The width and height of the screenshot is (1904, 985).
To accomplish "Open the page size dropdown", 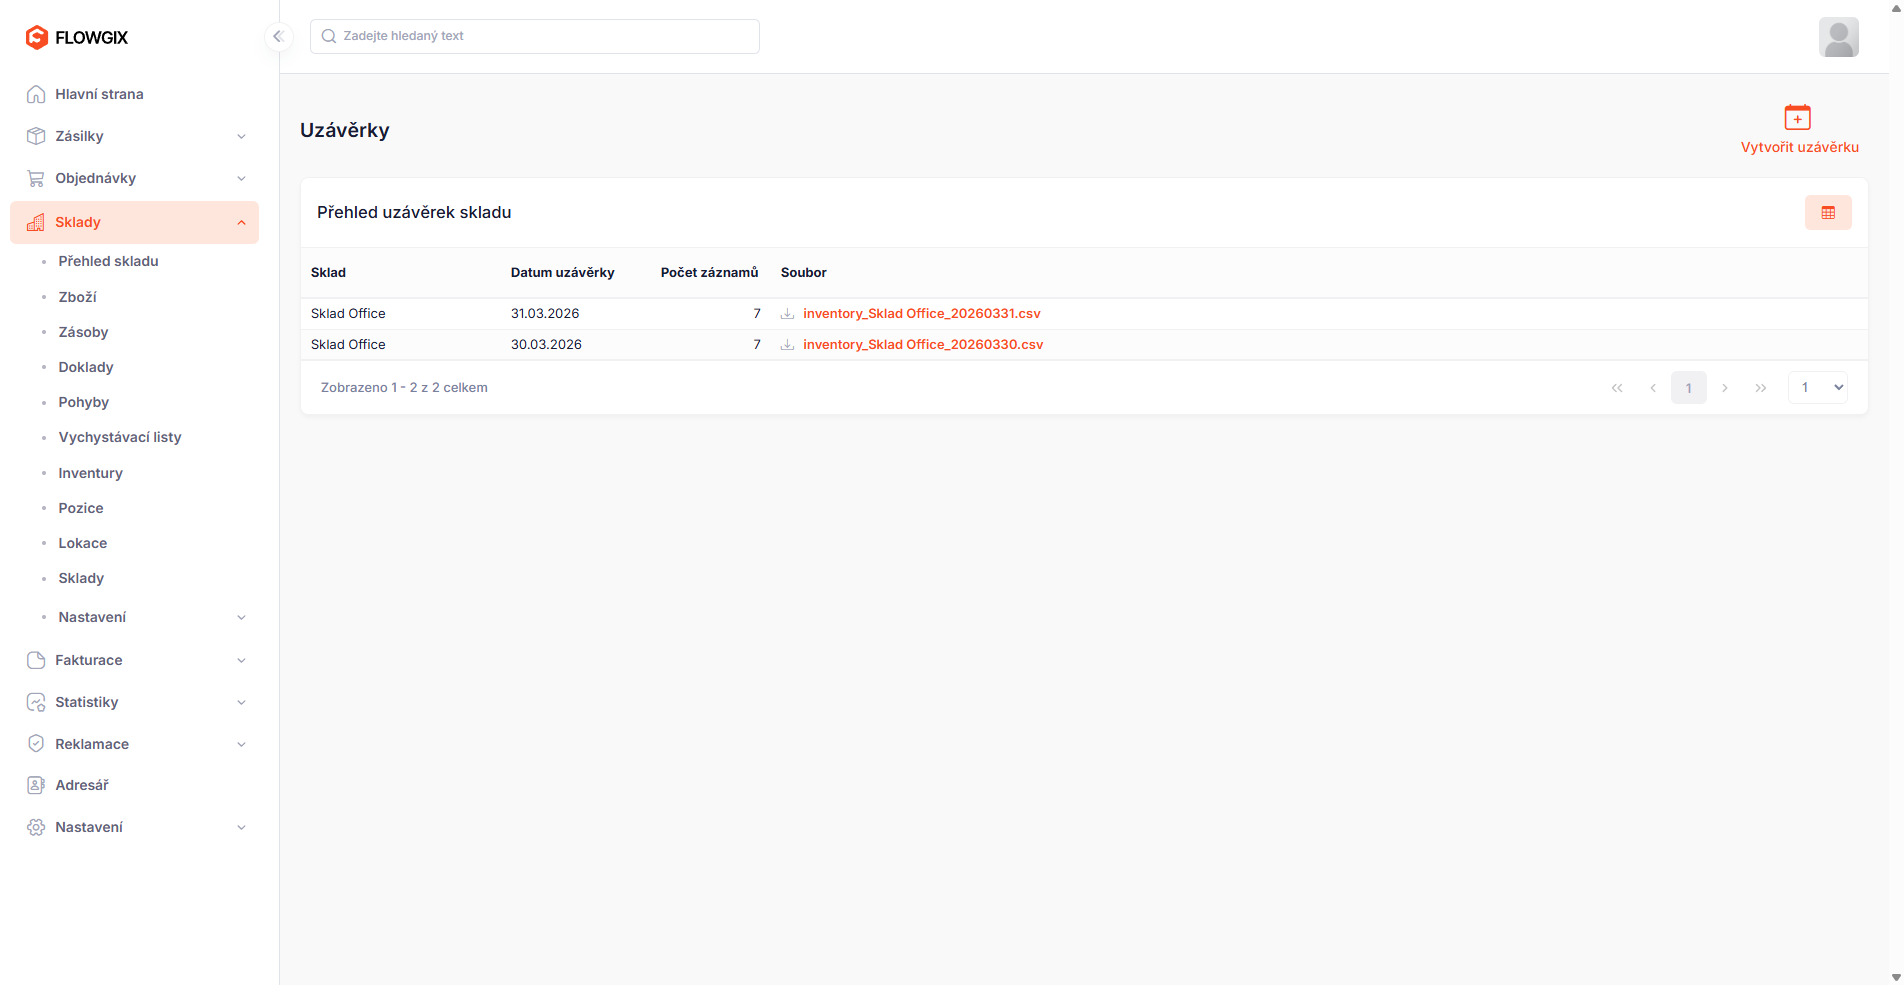I will (x=1816, y=388).
